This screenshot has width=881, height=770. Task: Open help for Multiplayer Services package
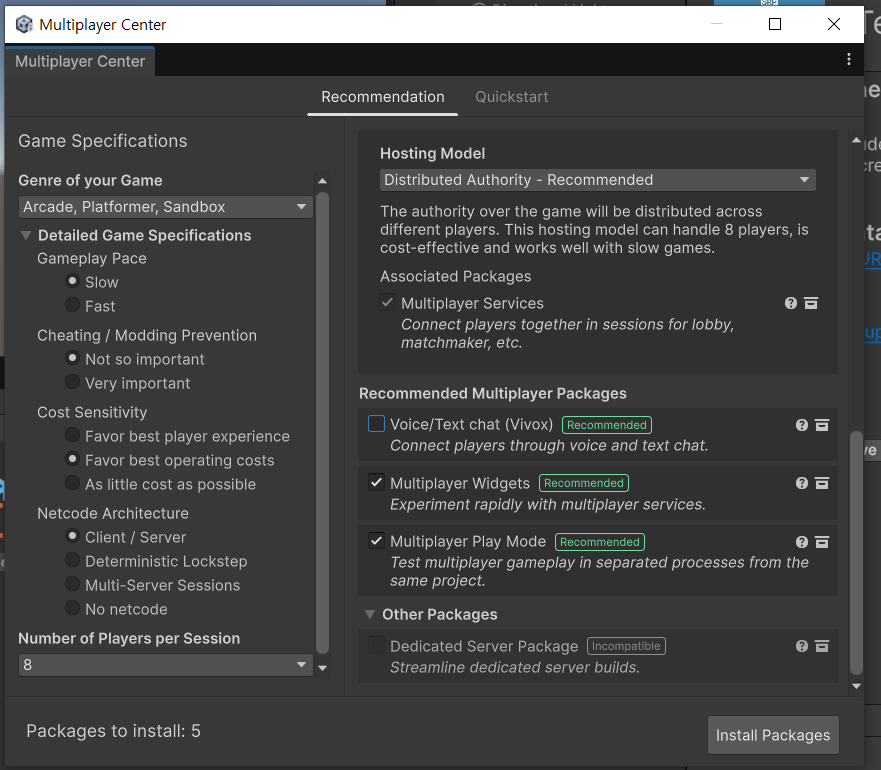pos(791,304)
